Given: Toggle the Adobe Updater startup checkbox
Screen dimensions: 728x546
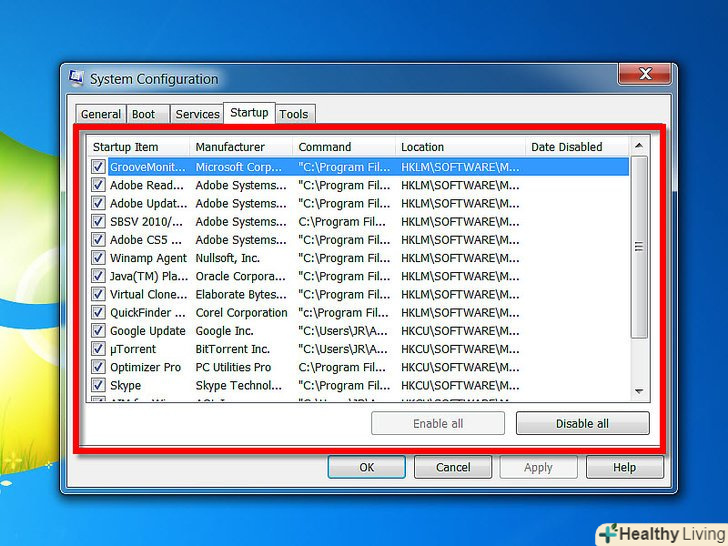Looking at the screenshot, I should [x=98, y=203].
